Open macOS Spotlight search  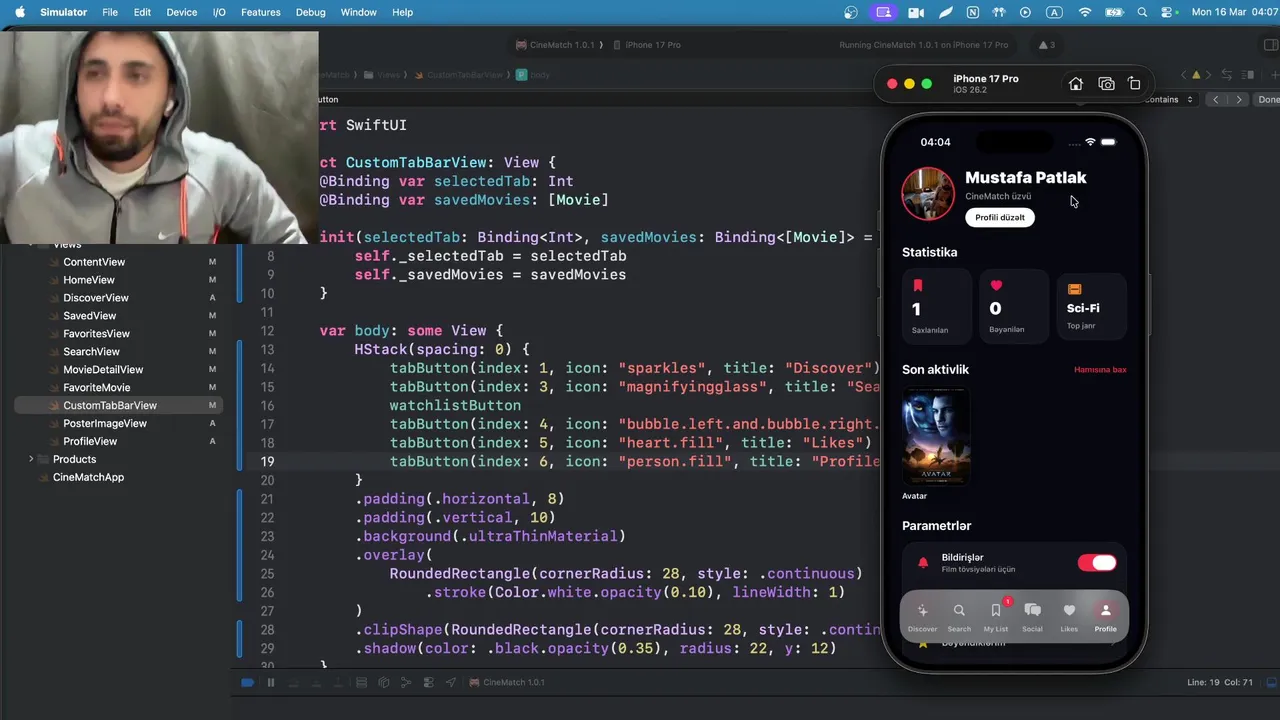click(x=1142, y=12)
